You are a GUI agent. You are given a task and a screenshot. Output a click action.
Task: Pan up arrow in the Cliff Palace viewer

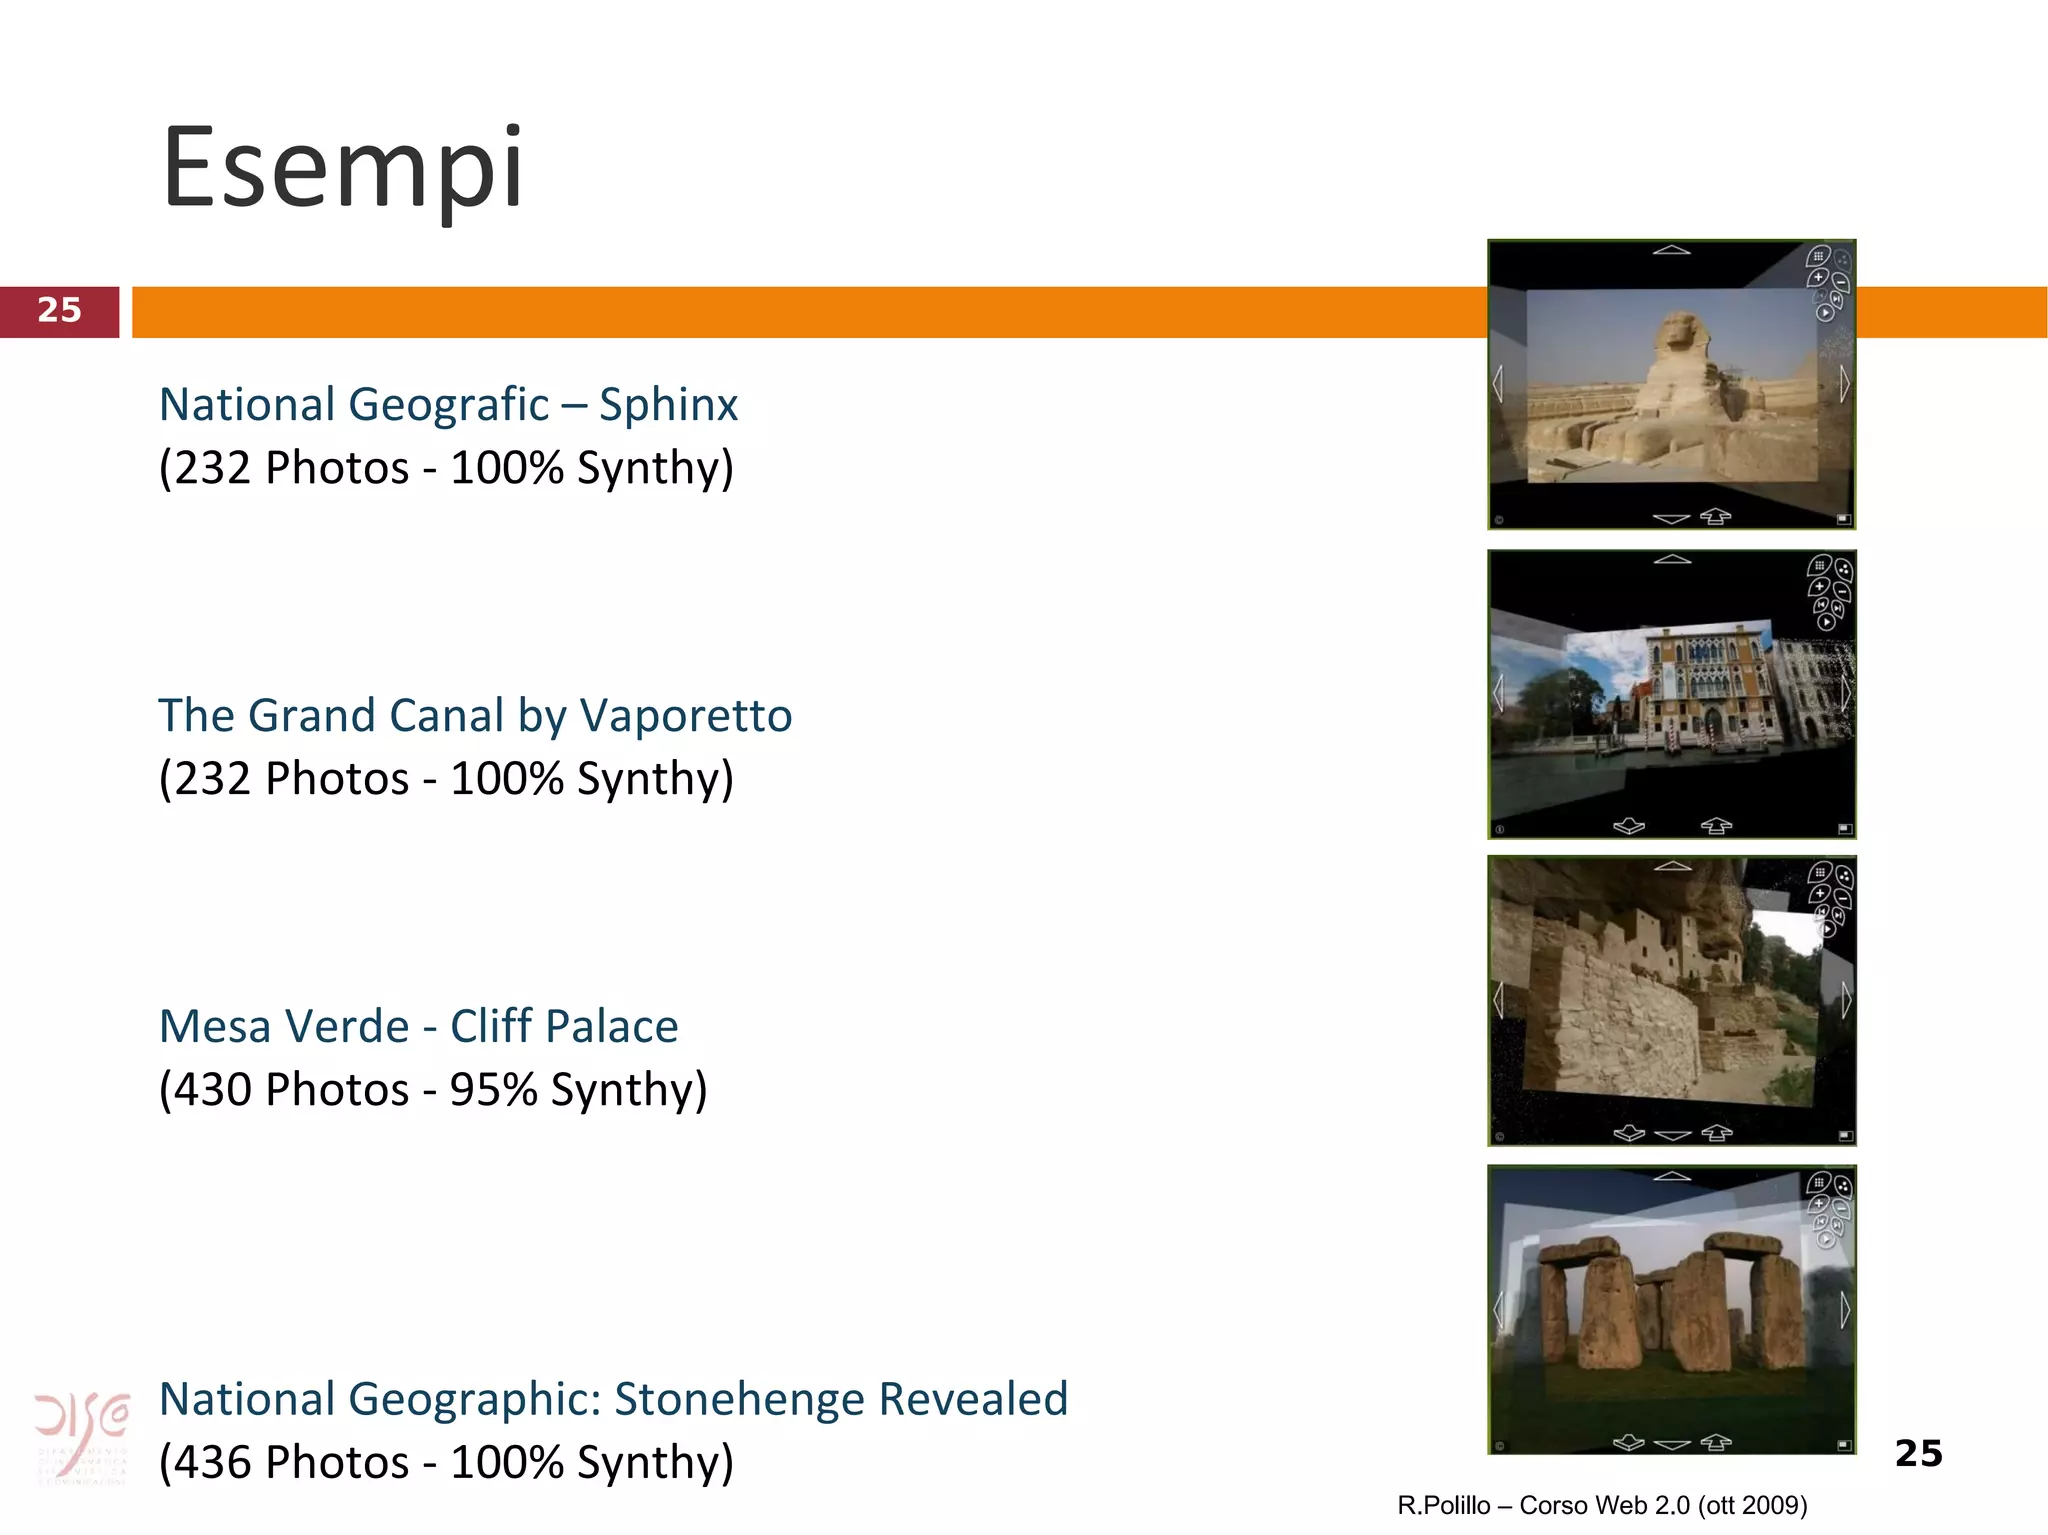[x=1672, y=866]
